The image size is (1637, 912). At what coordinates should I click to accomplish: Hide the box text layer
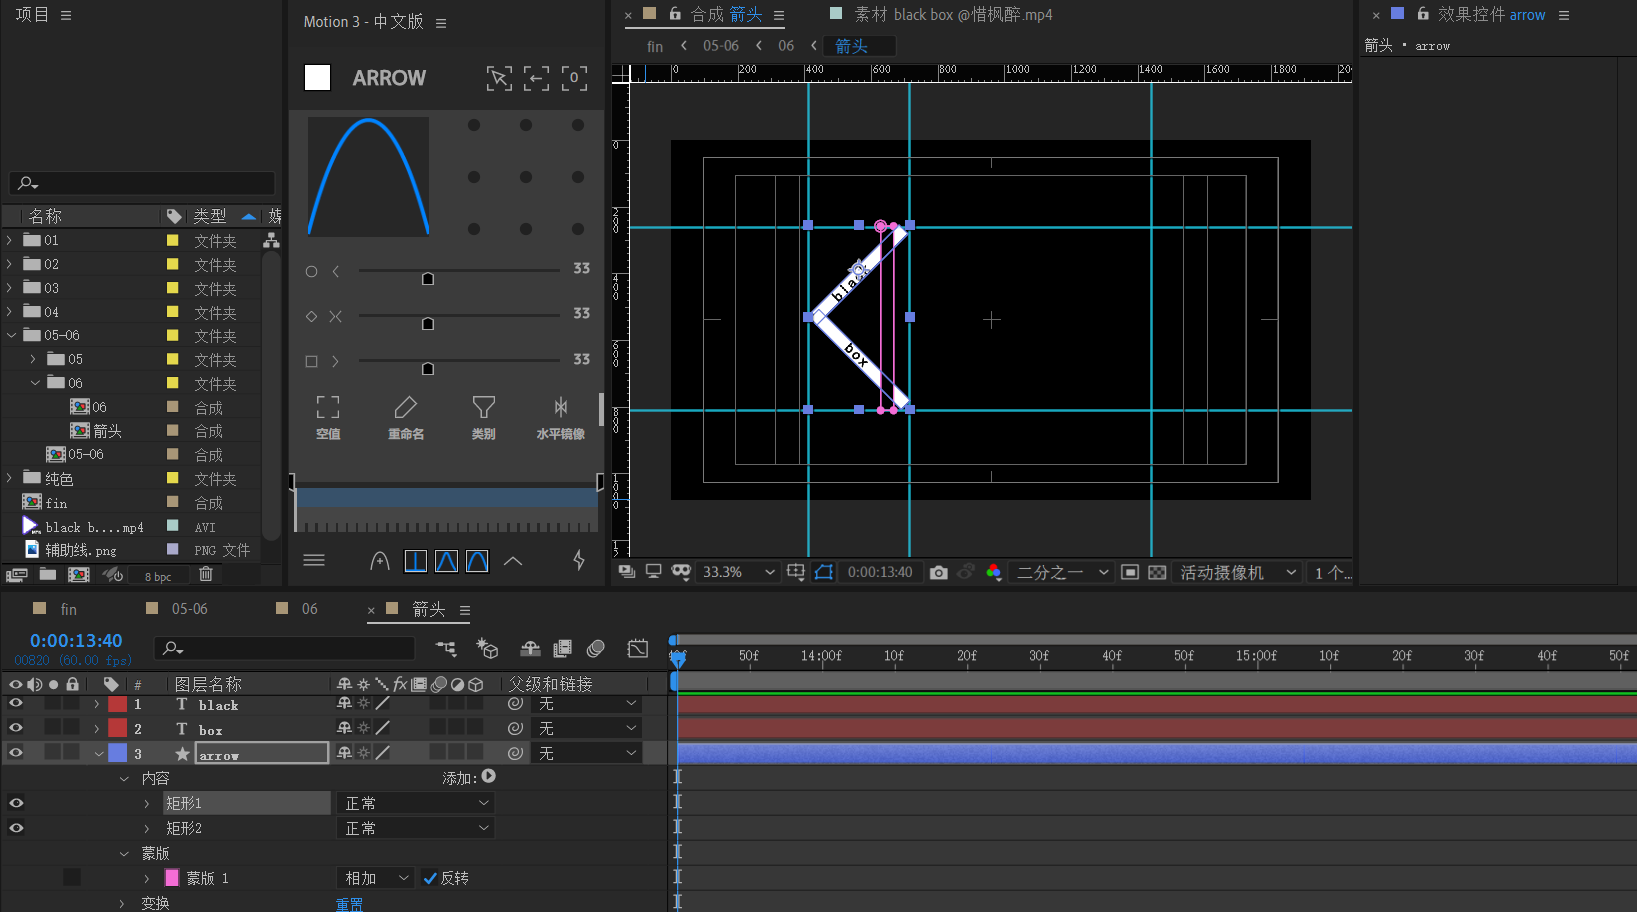coord(16,728)
